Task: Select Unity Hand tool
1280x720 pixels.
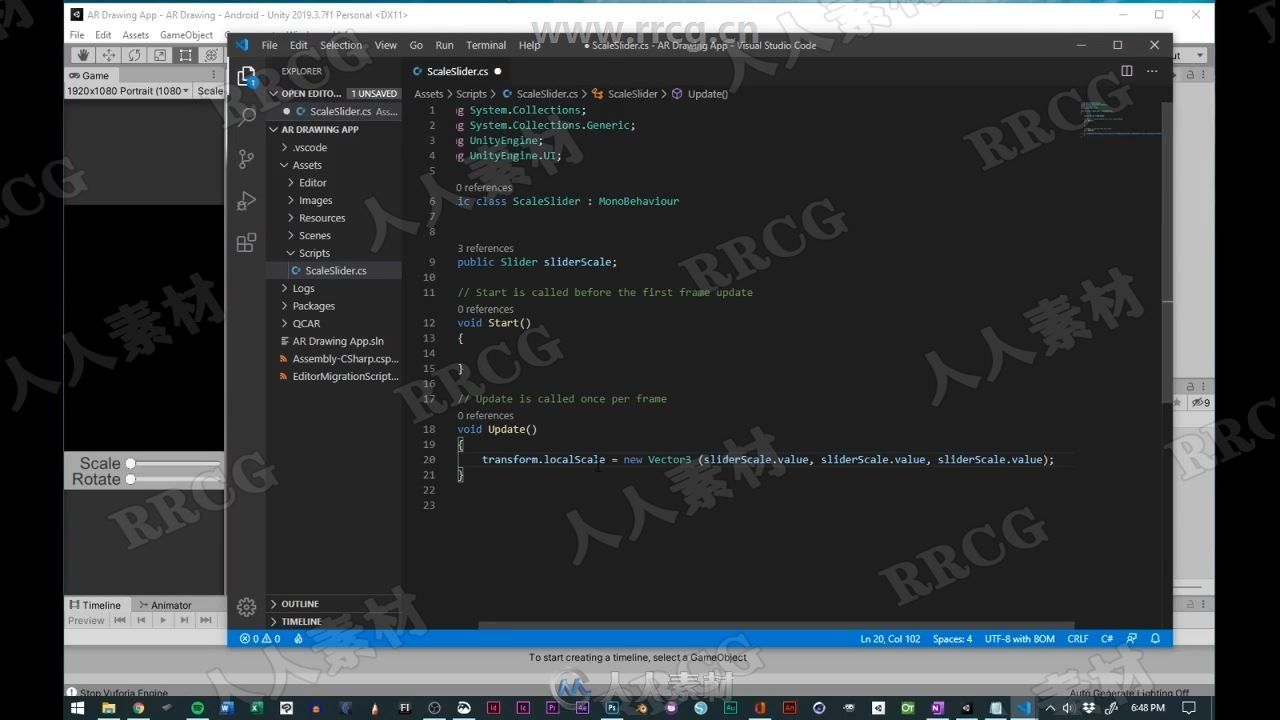Action: [83, 55]
